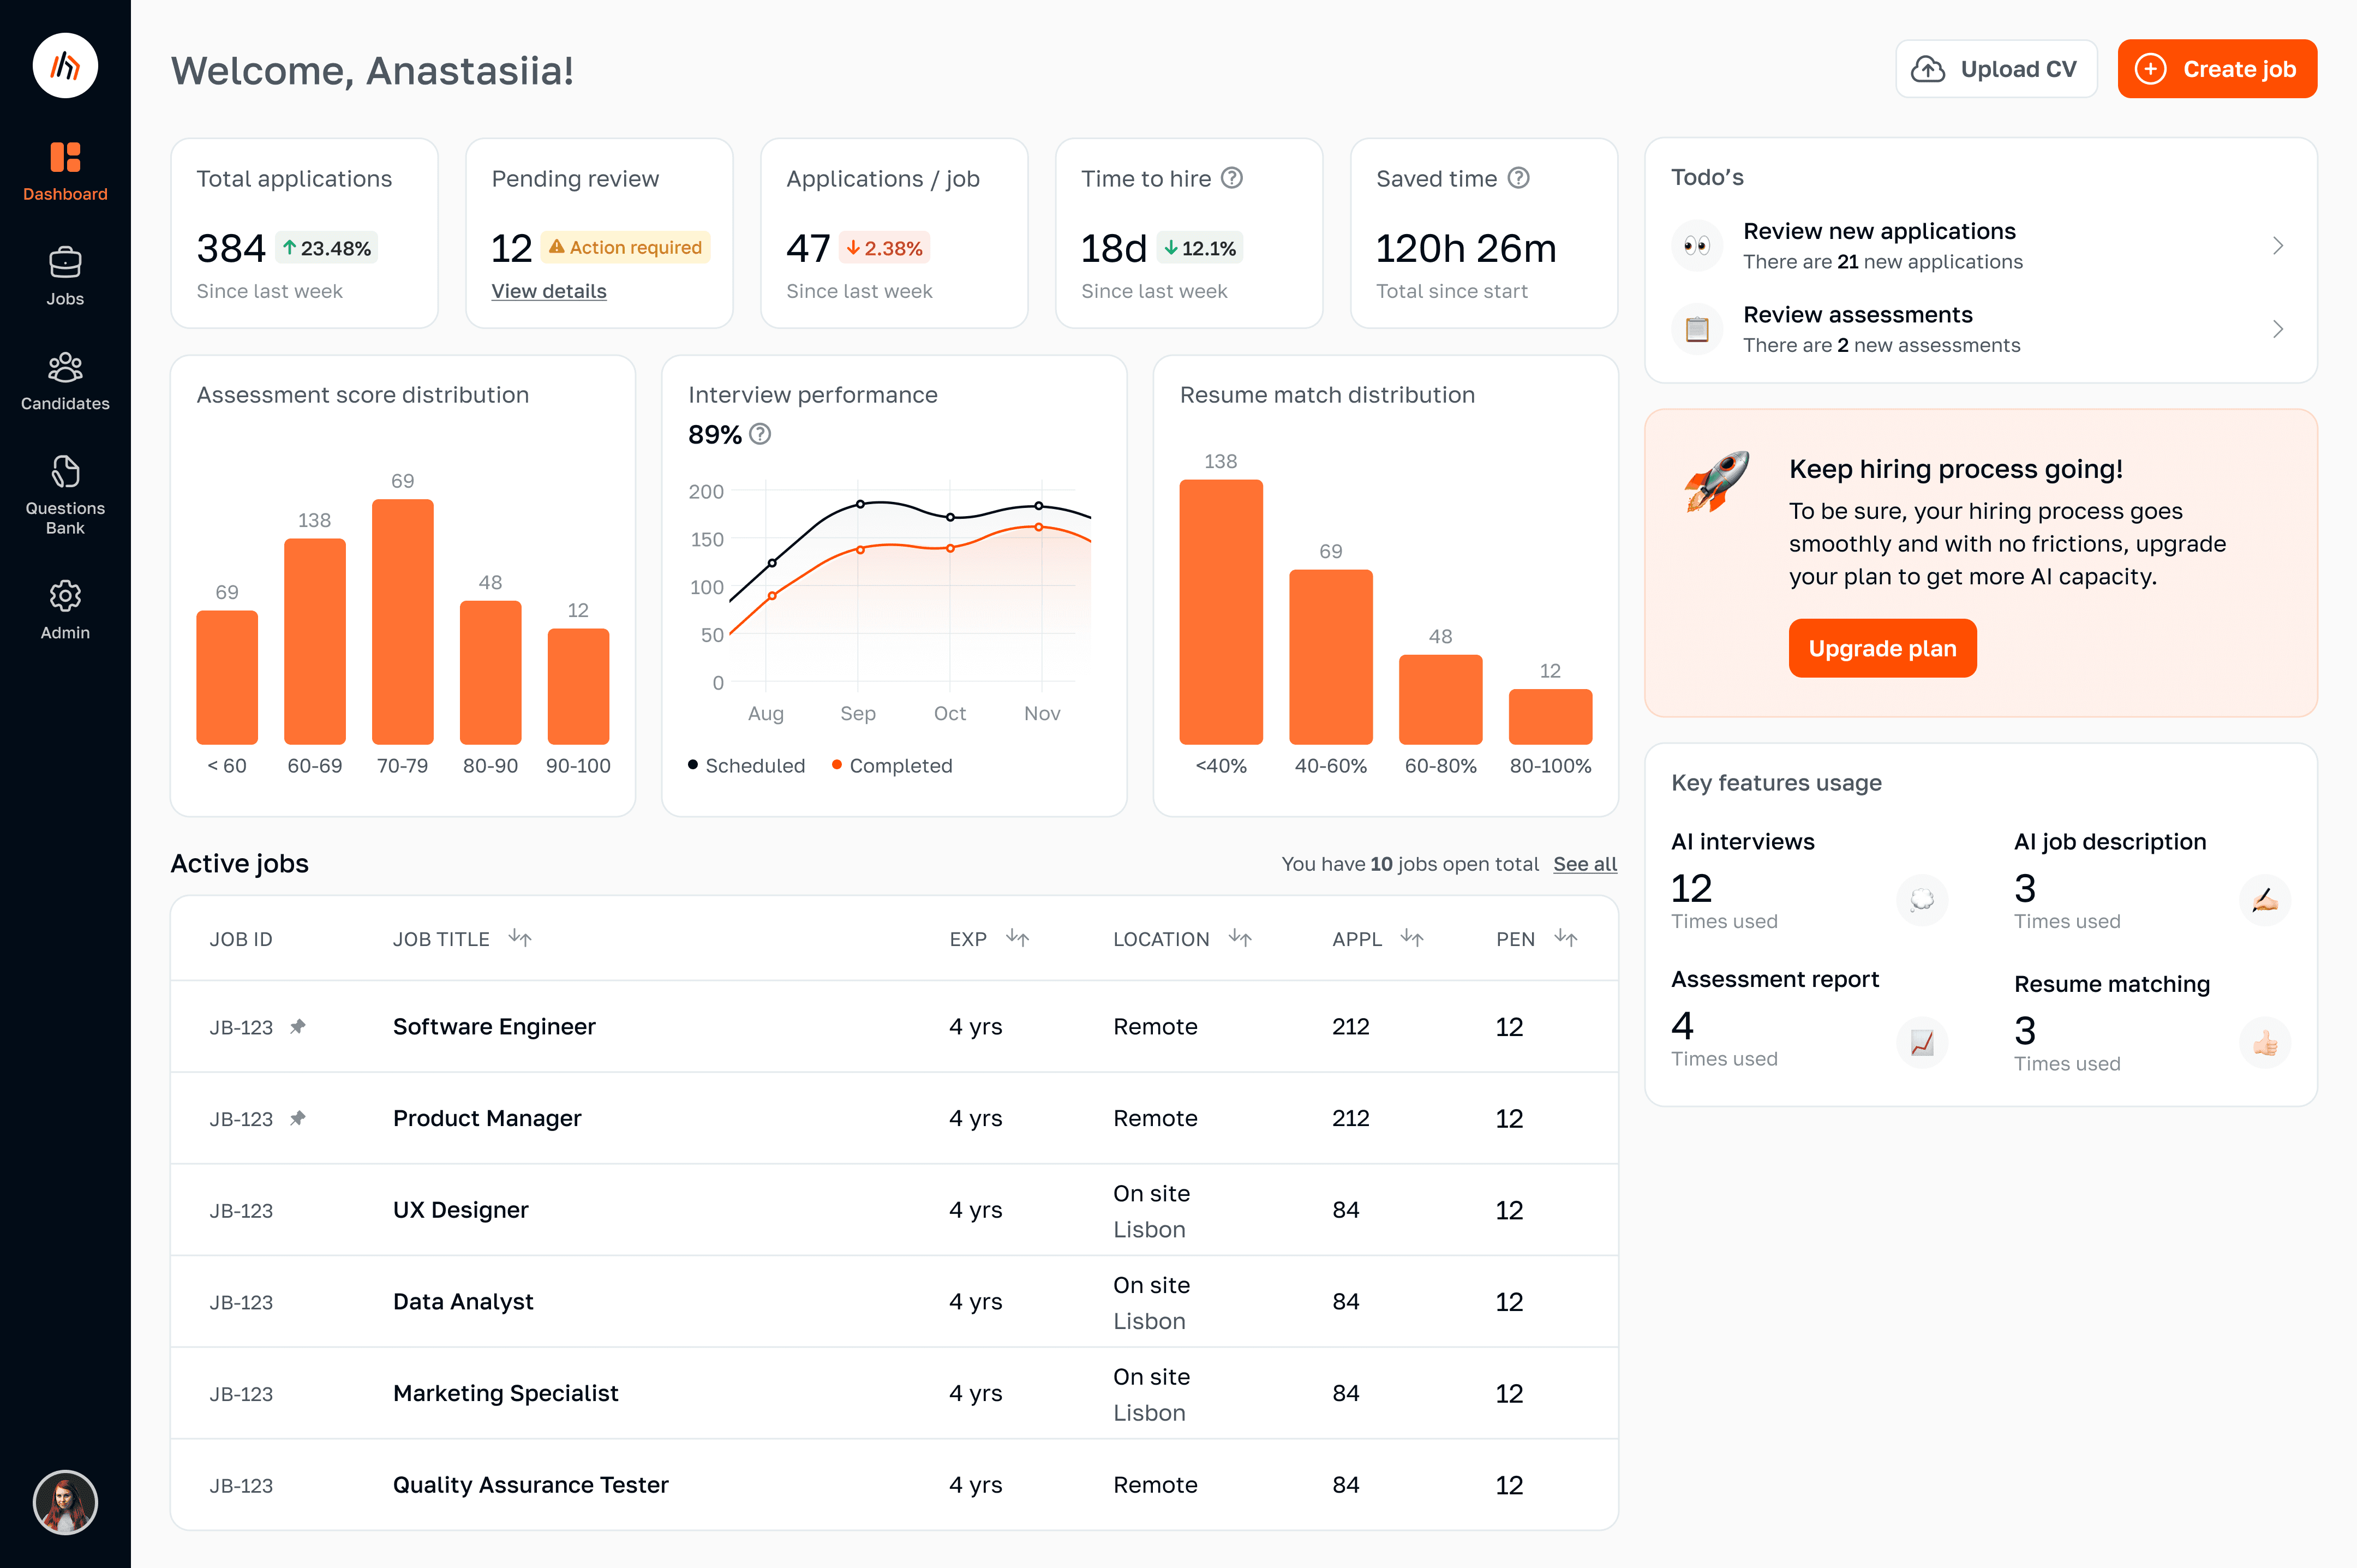
Task: Open the Product Manager job row
Action: point(894,1118)
